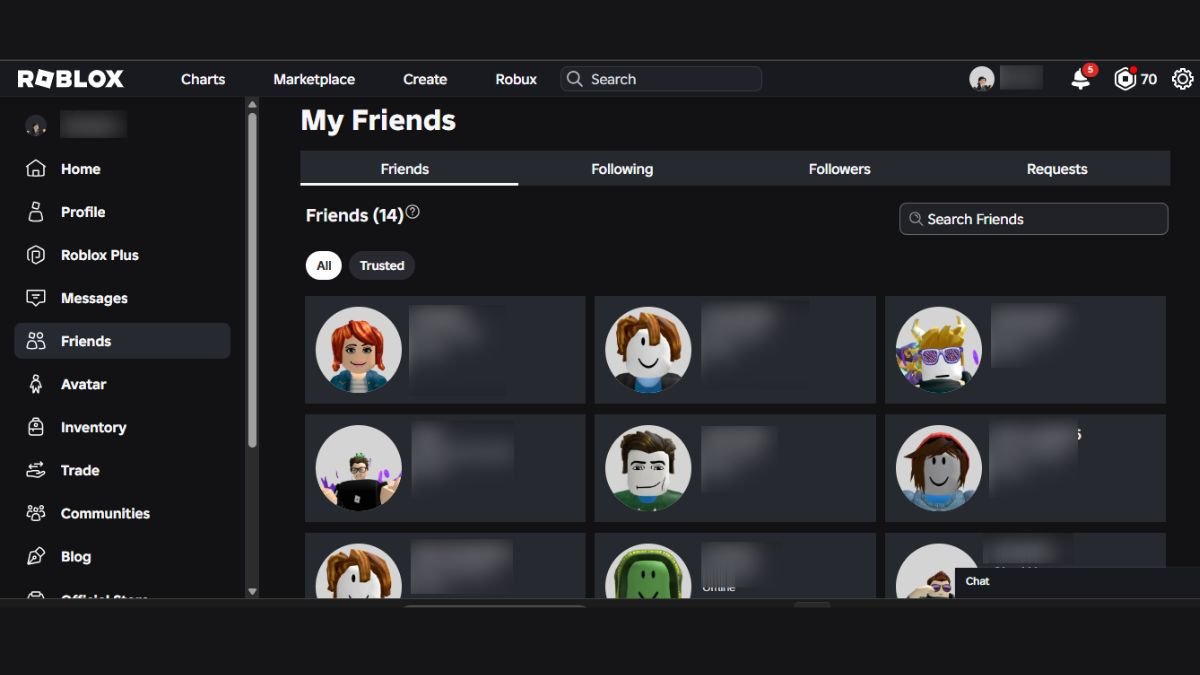Click the Communities group icon

36,513
